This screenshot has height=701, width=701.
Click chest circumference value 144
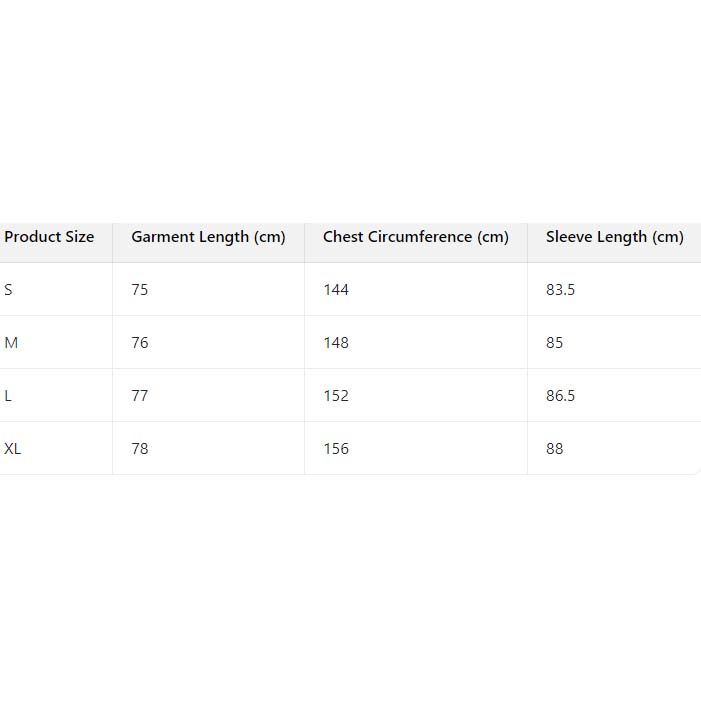(x=336, y=290)
